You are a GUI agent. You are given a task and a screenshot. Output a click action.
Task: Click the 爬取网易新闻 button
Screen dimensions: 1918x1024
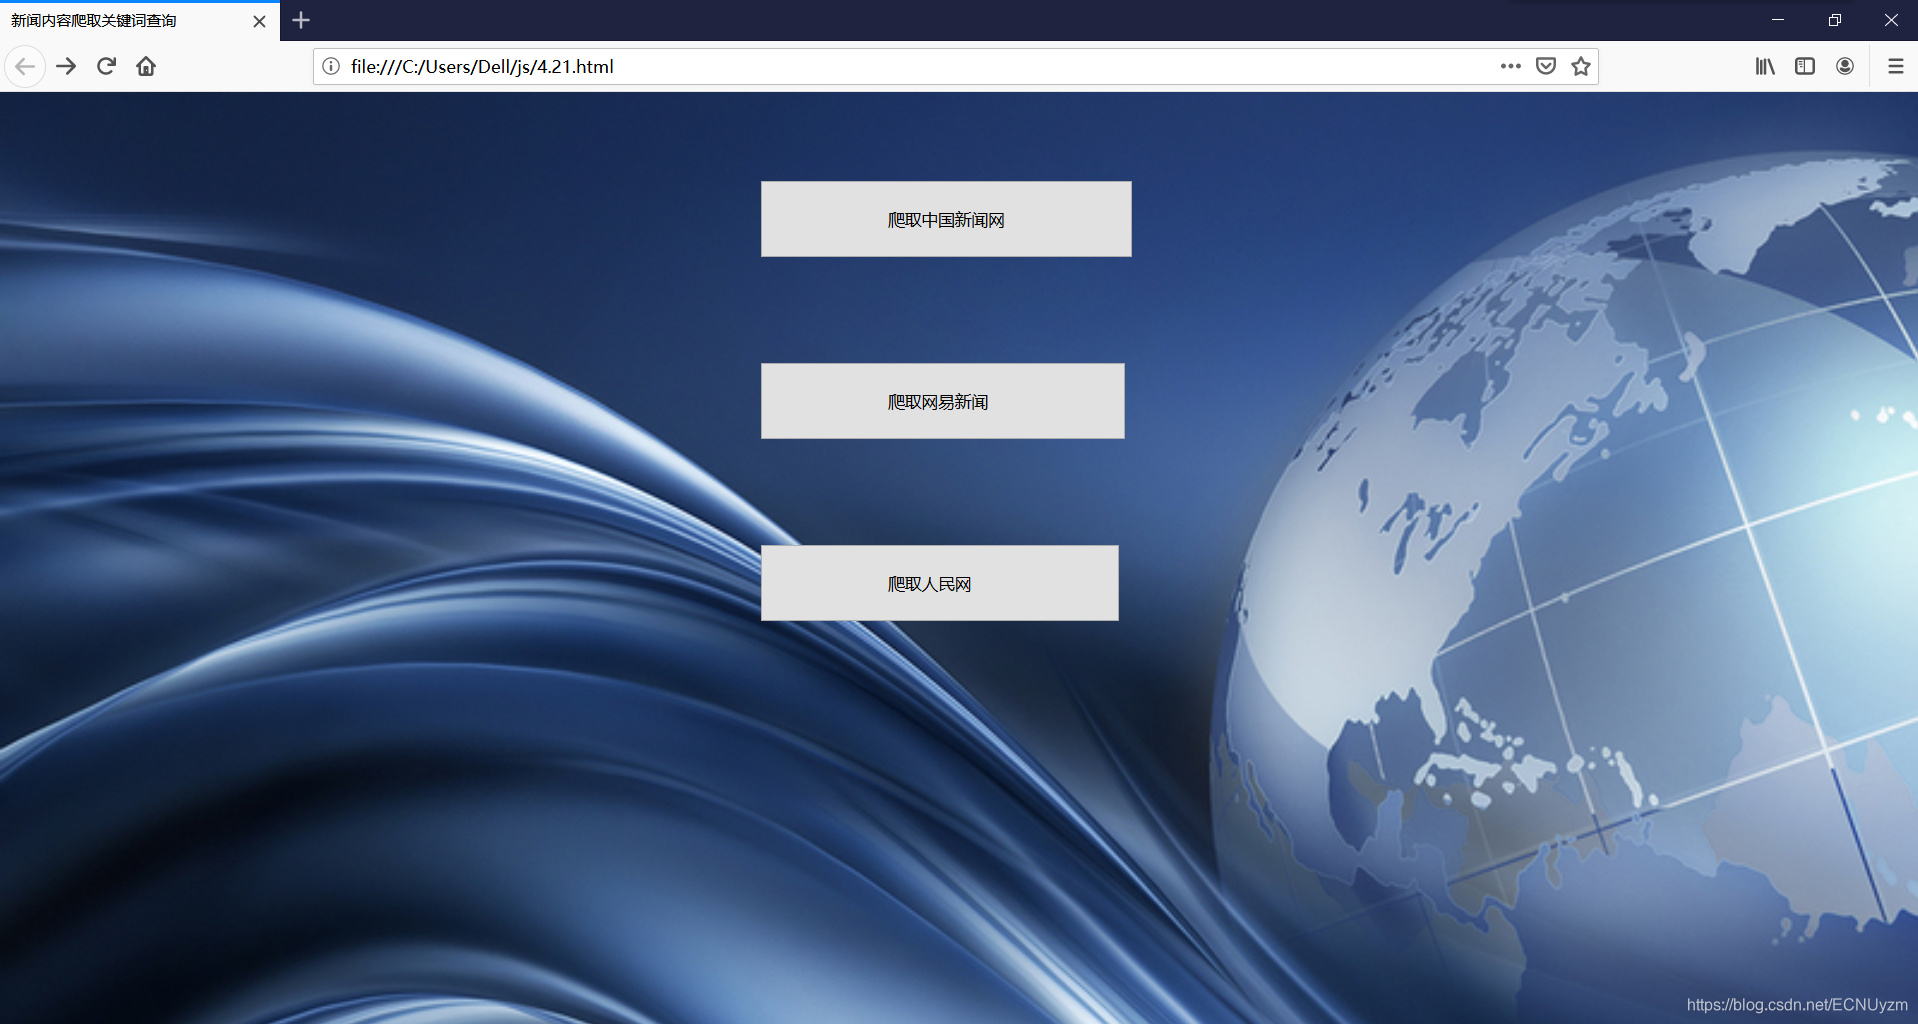[942, 401]
